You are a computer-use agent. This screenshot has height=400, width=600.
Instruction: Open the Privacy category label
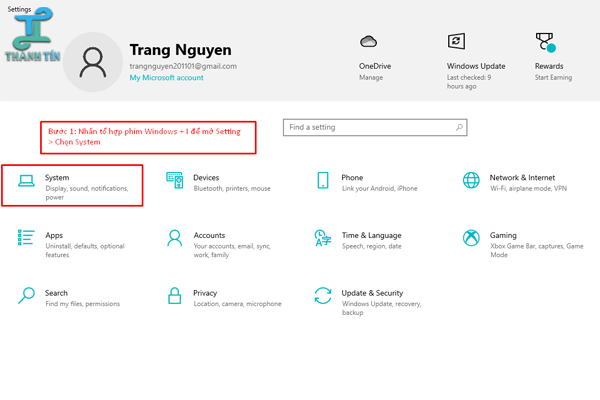[205, 293]
